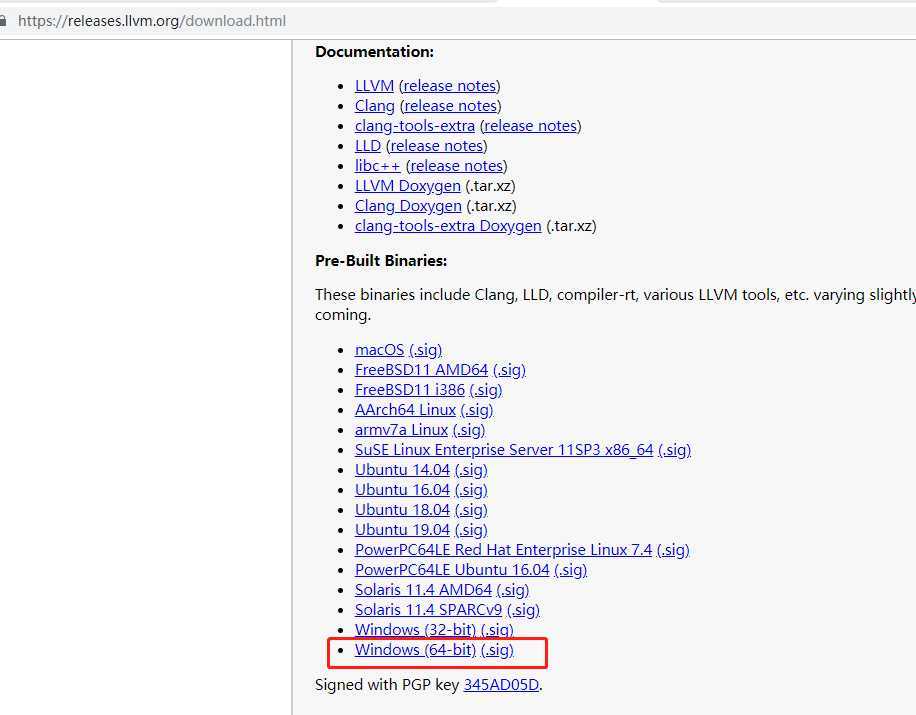Open the PGP key 345AD05D link
The height and width of the screenshot is (715, 916).
[x=501, y=685]
